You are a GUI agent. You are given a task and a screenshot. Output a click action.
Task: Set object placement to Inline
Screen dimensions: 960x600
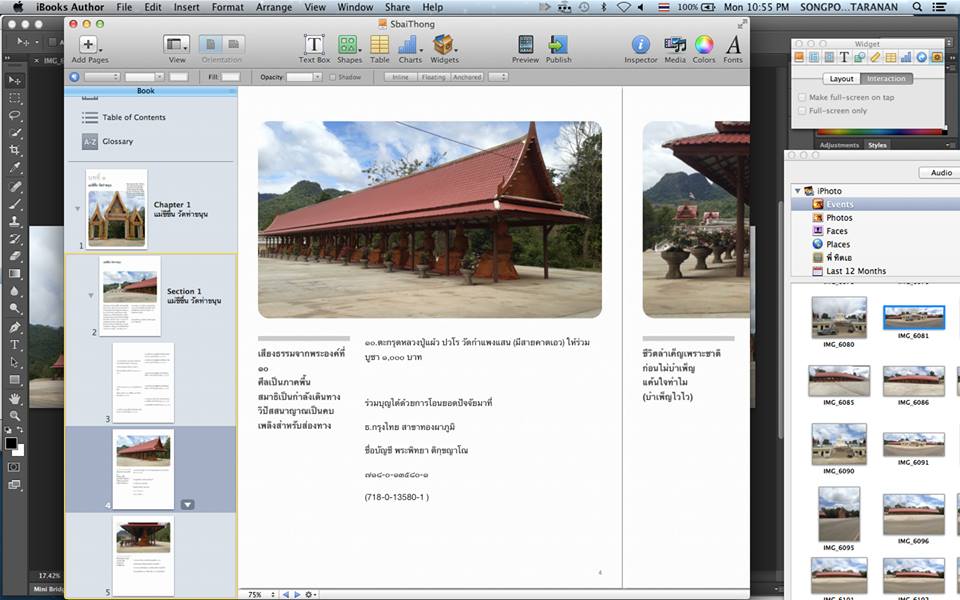click(x=400, y=77)
